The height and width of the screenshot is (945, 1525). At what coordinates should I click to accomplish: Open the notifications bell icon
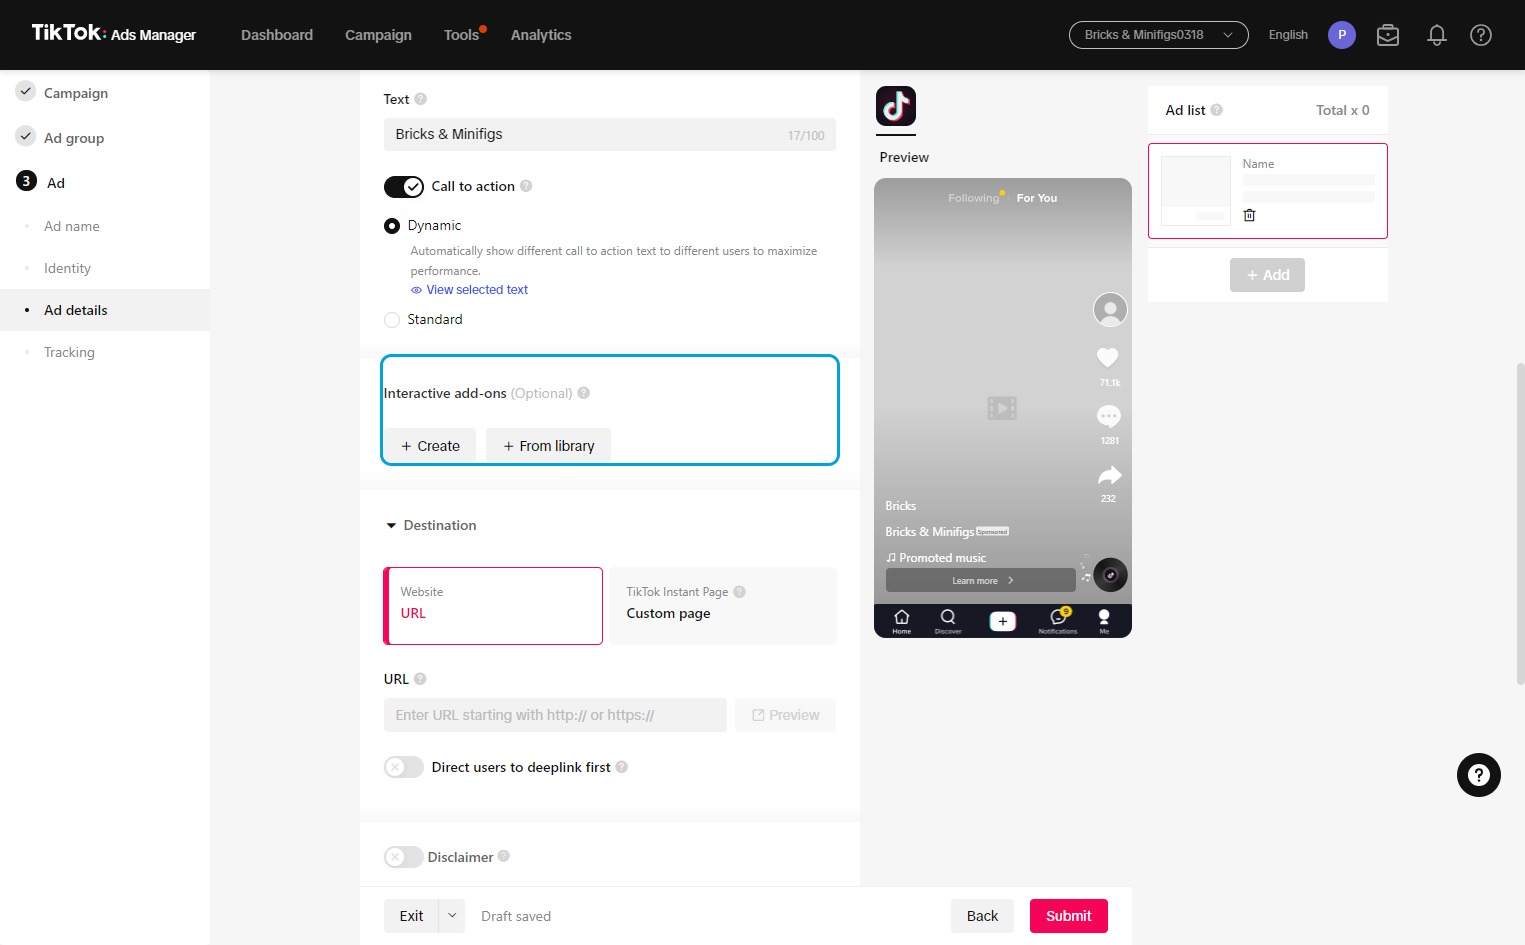(1437, 35)
